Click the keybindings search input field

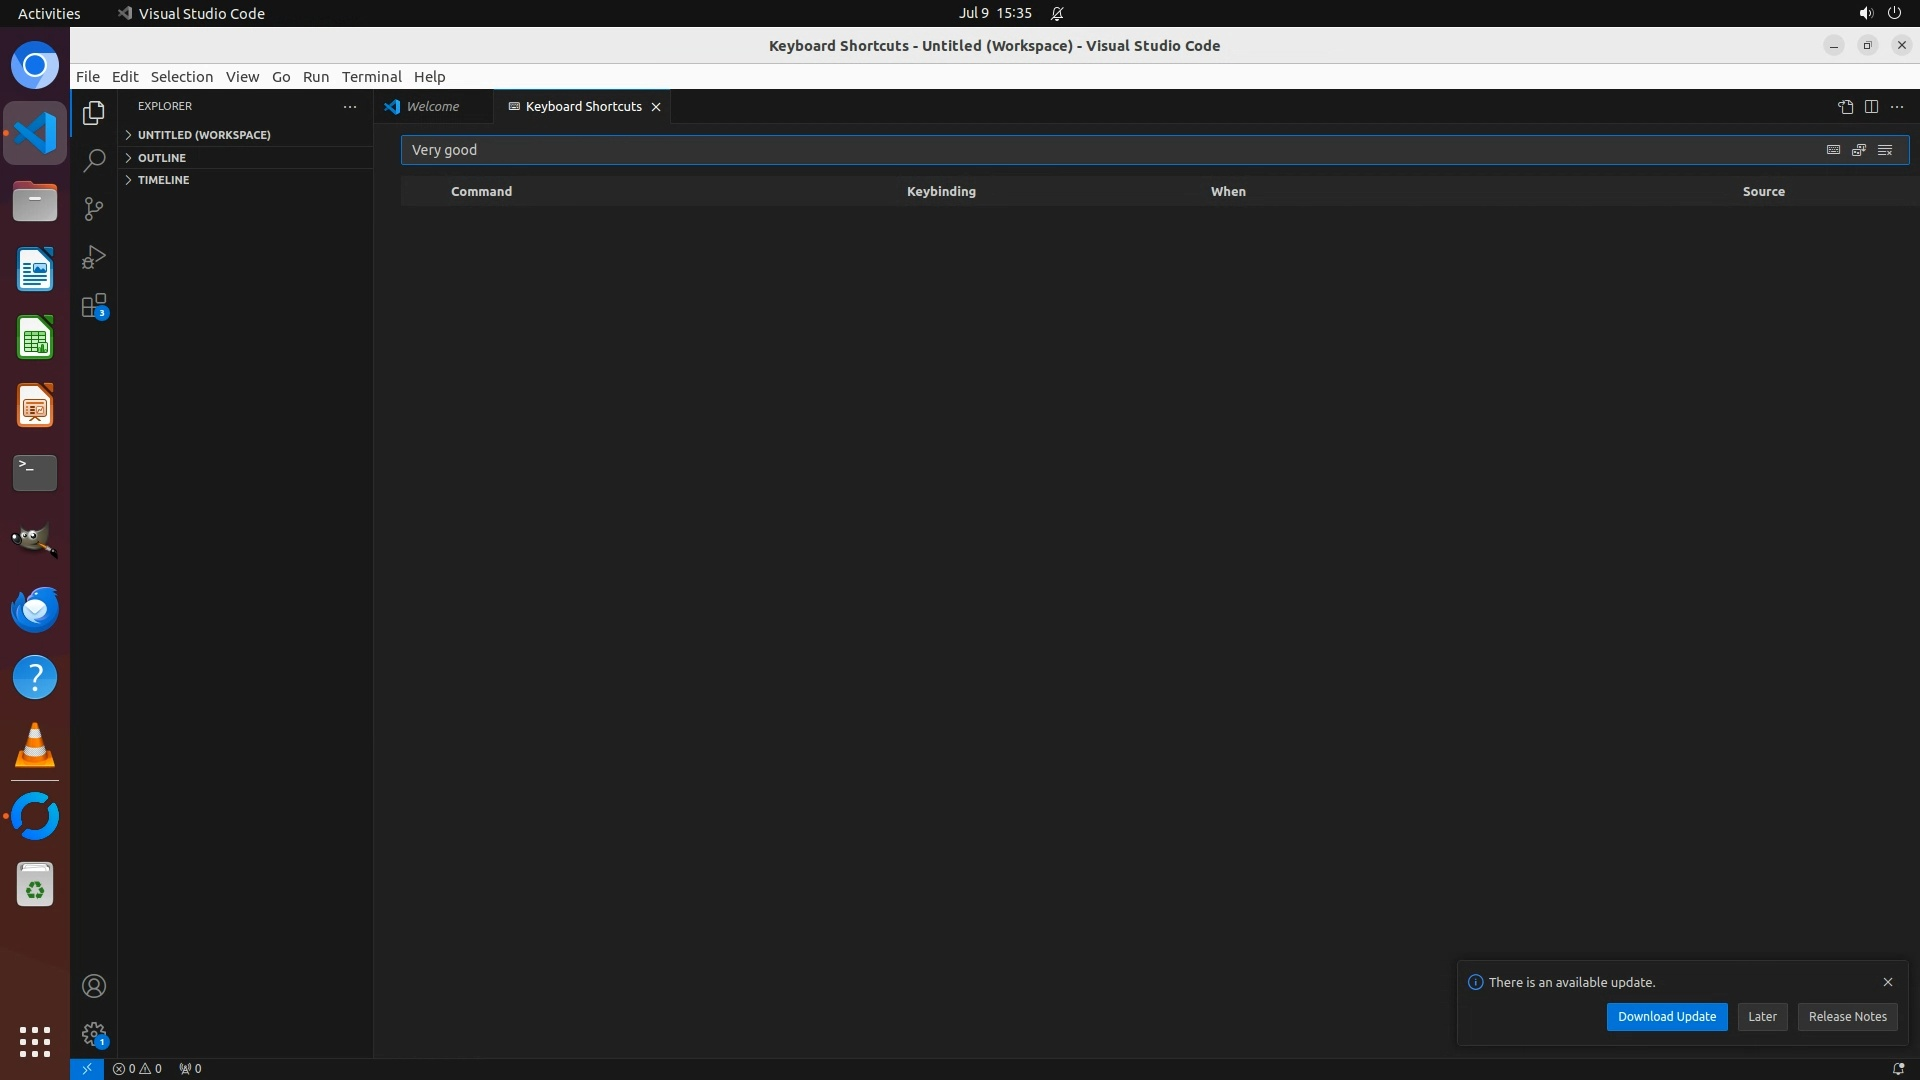pos(1100,150)
